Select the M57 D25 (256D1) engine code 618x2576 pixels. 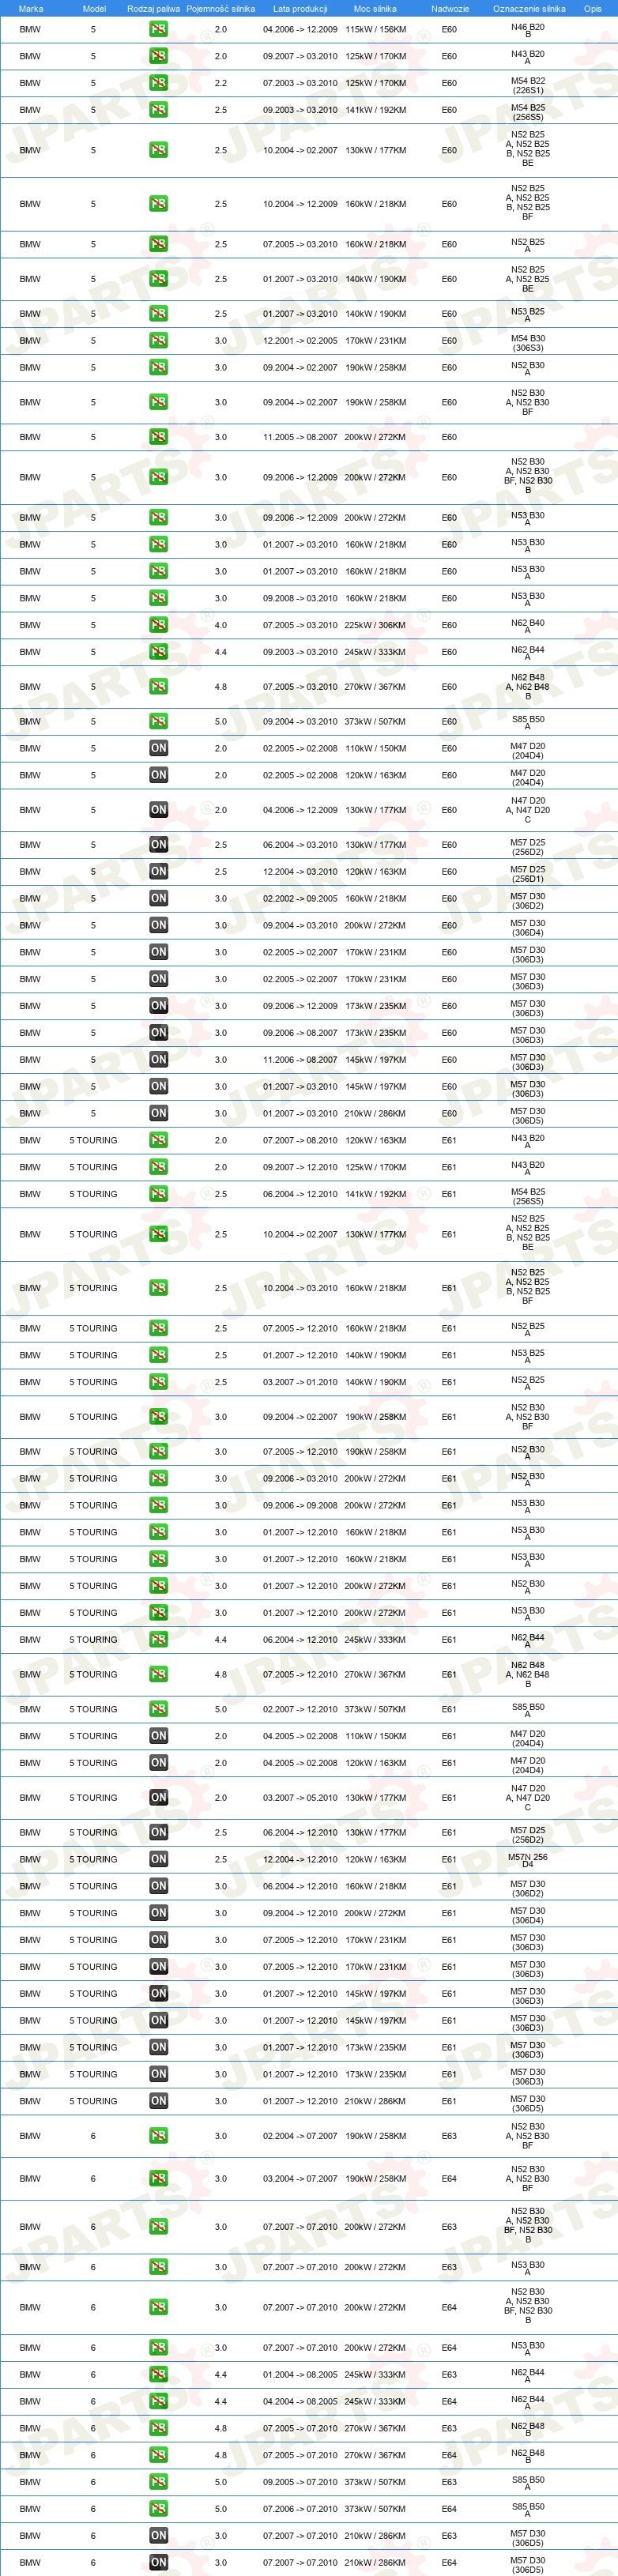(x=528, y=873)
